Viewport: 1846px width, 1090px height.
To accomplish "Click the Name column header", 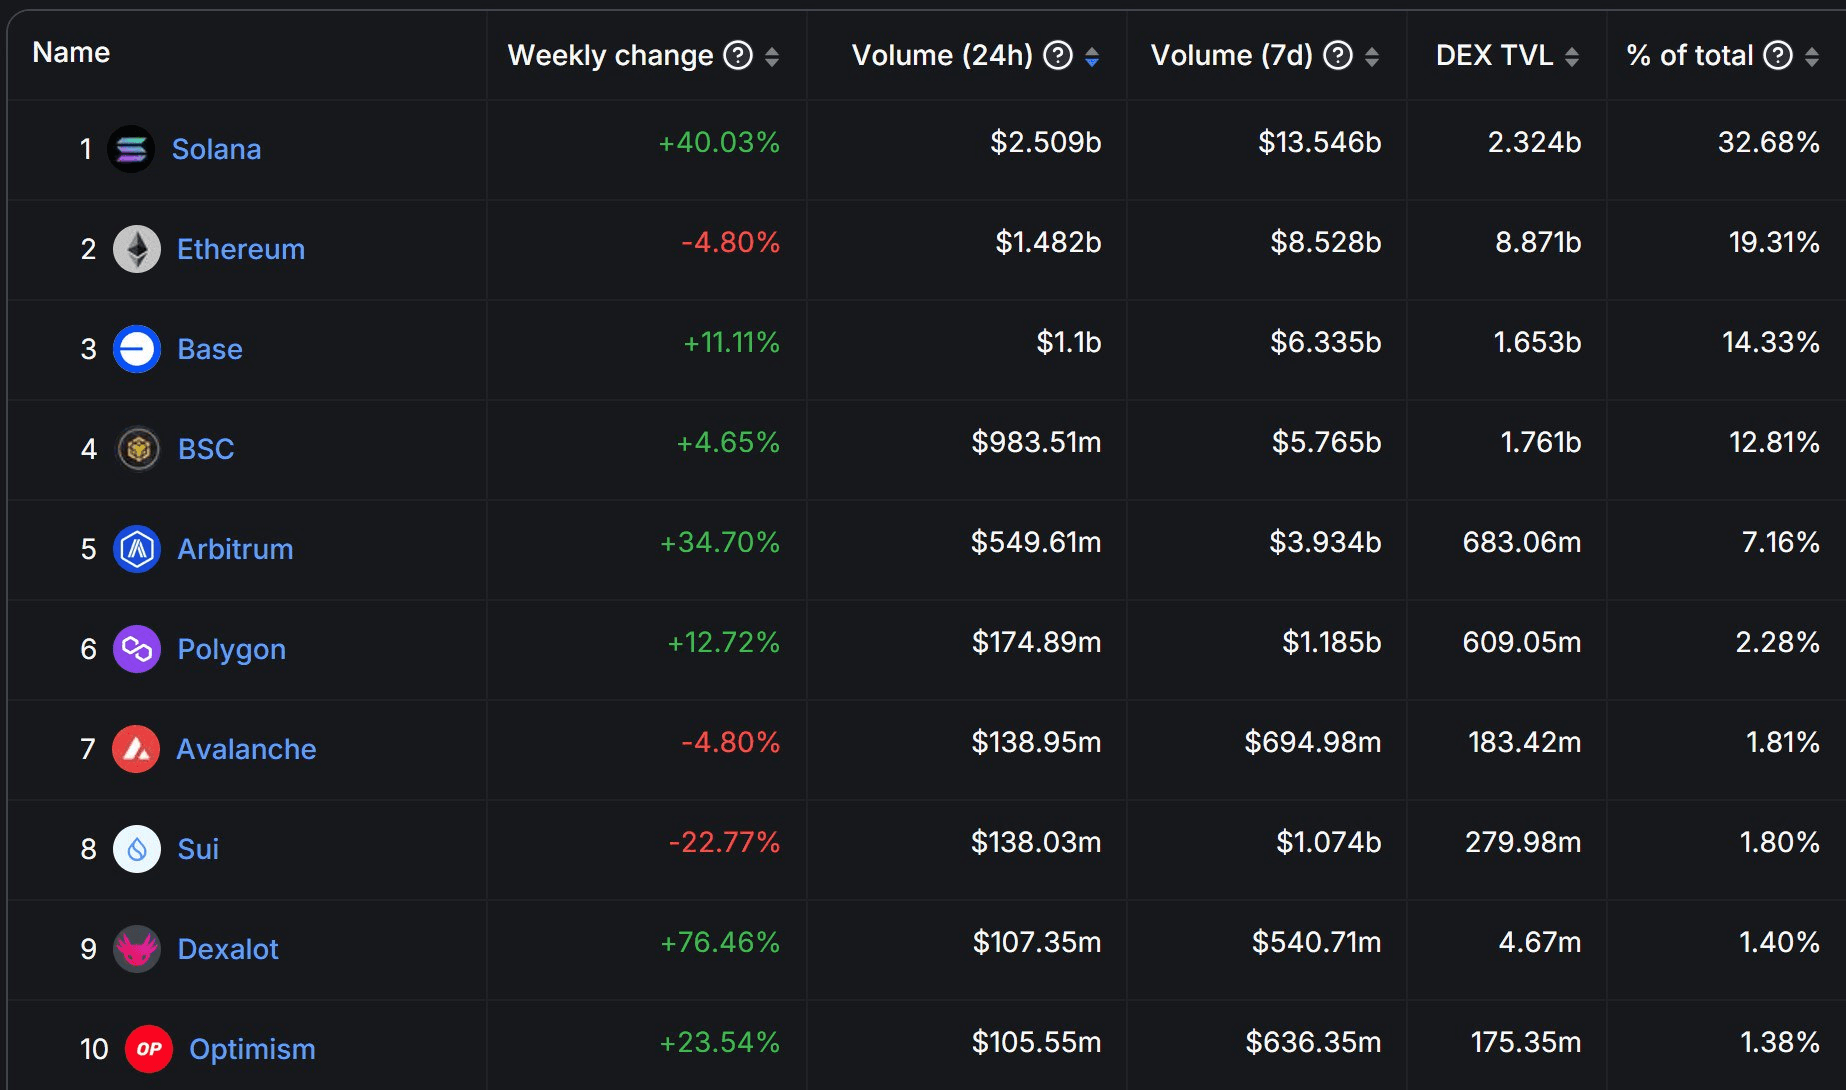I will pos(71,52).
